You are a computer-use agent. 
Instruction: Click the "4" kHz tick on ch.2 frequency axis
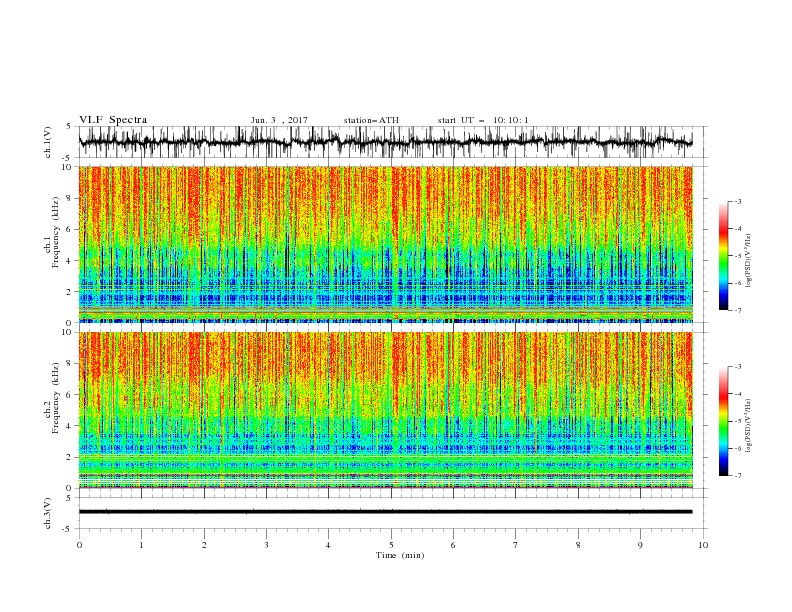70,426
